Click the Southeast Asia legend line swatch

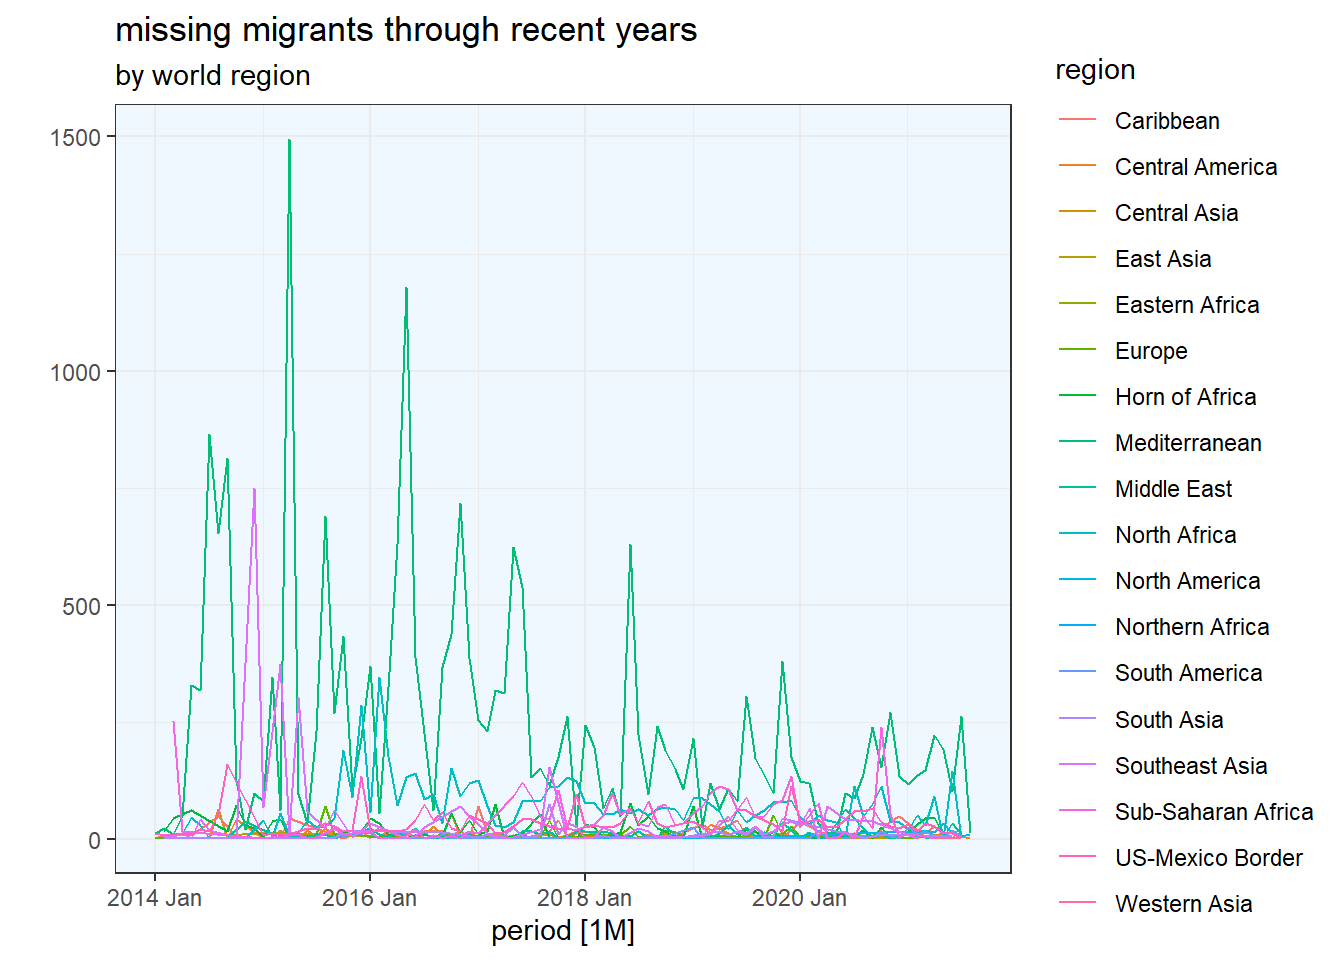[x=1077, y=766]
